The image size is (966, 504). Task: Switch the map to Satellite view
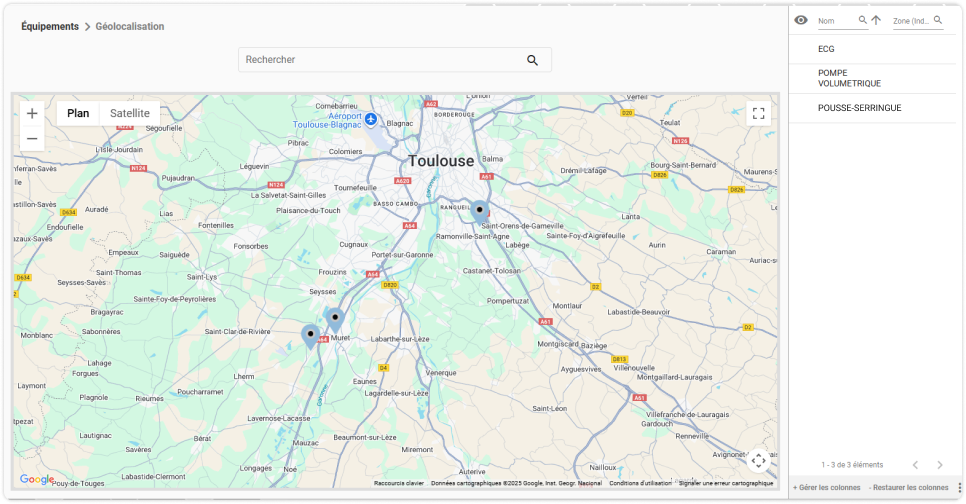130,113
